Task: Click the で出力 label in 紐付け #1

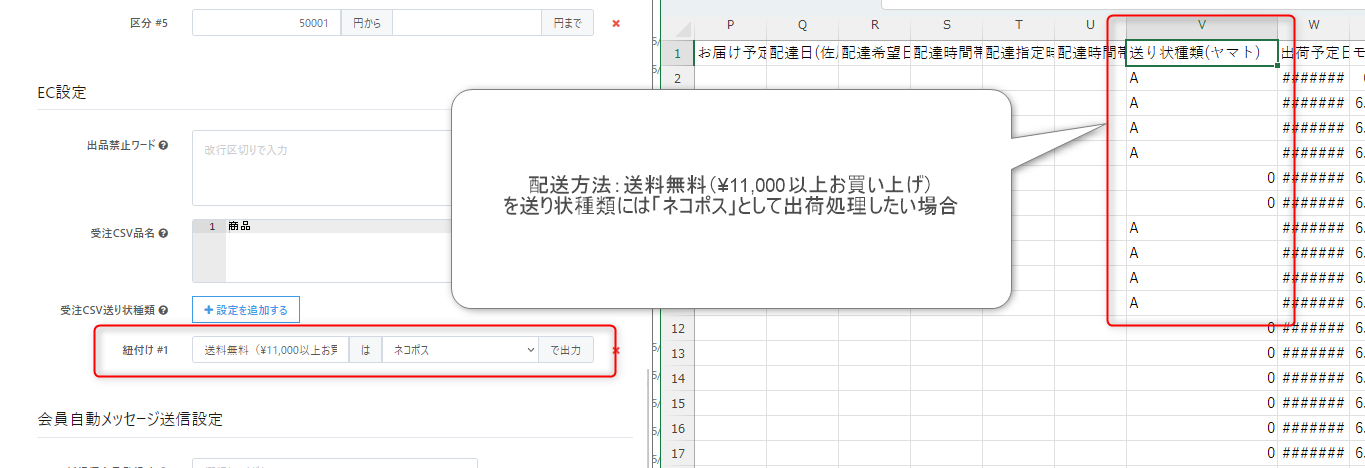Action: (566, 350)
